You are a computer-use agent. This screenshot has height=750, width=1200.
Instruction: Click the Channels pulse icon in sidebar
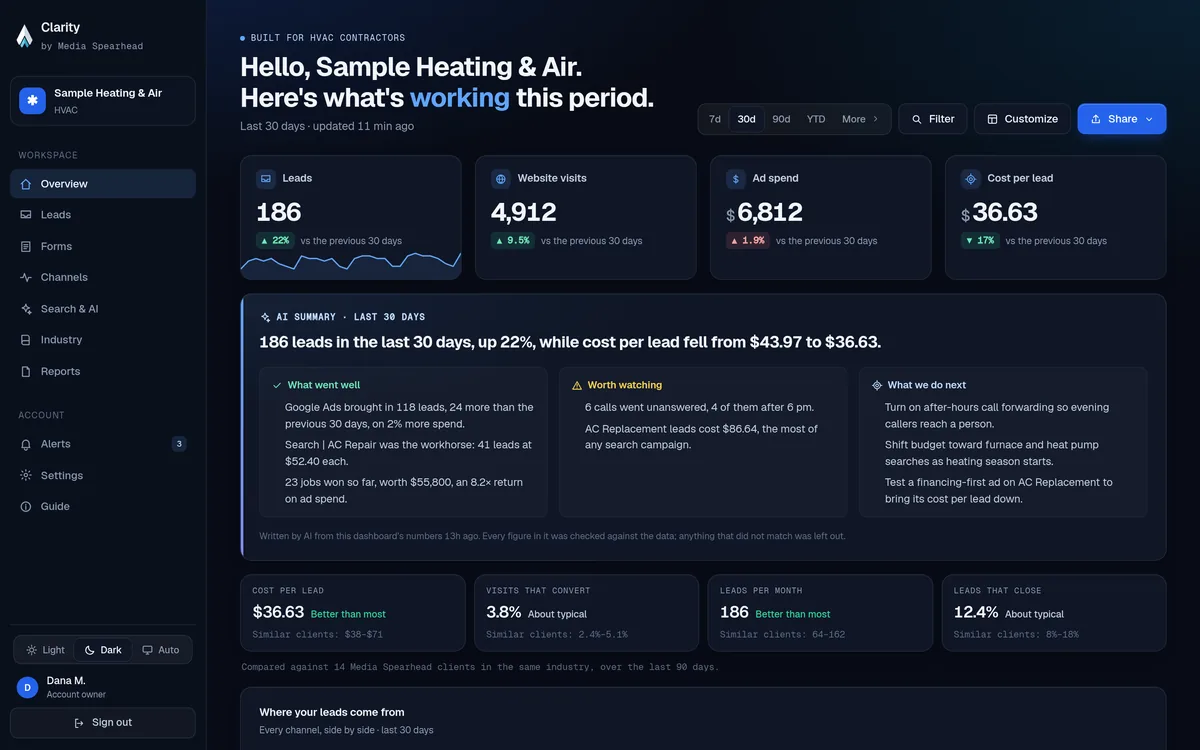[x=26, y=277]
